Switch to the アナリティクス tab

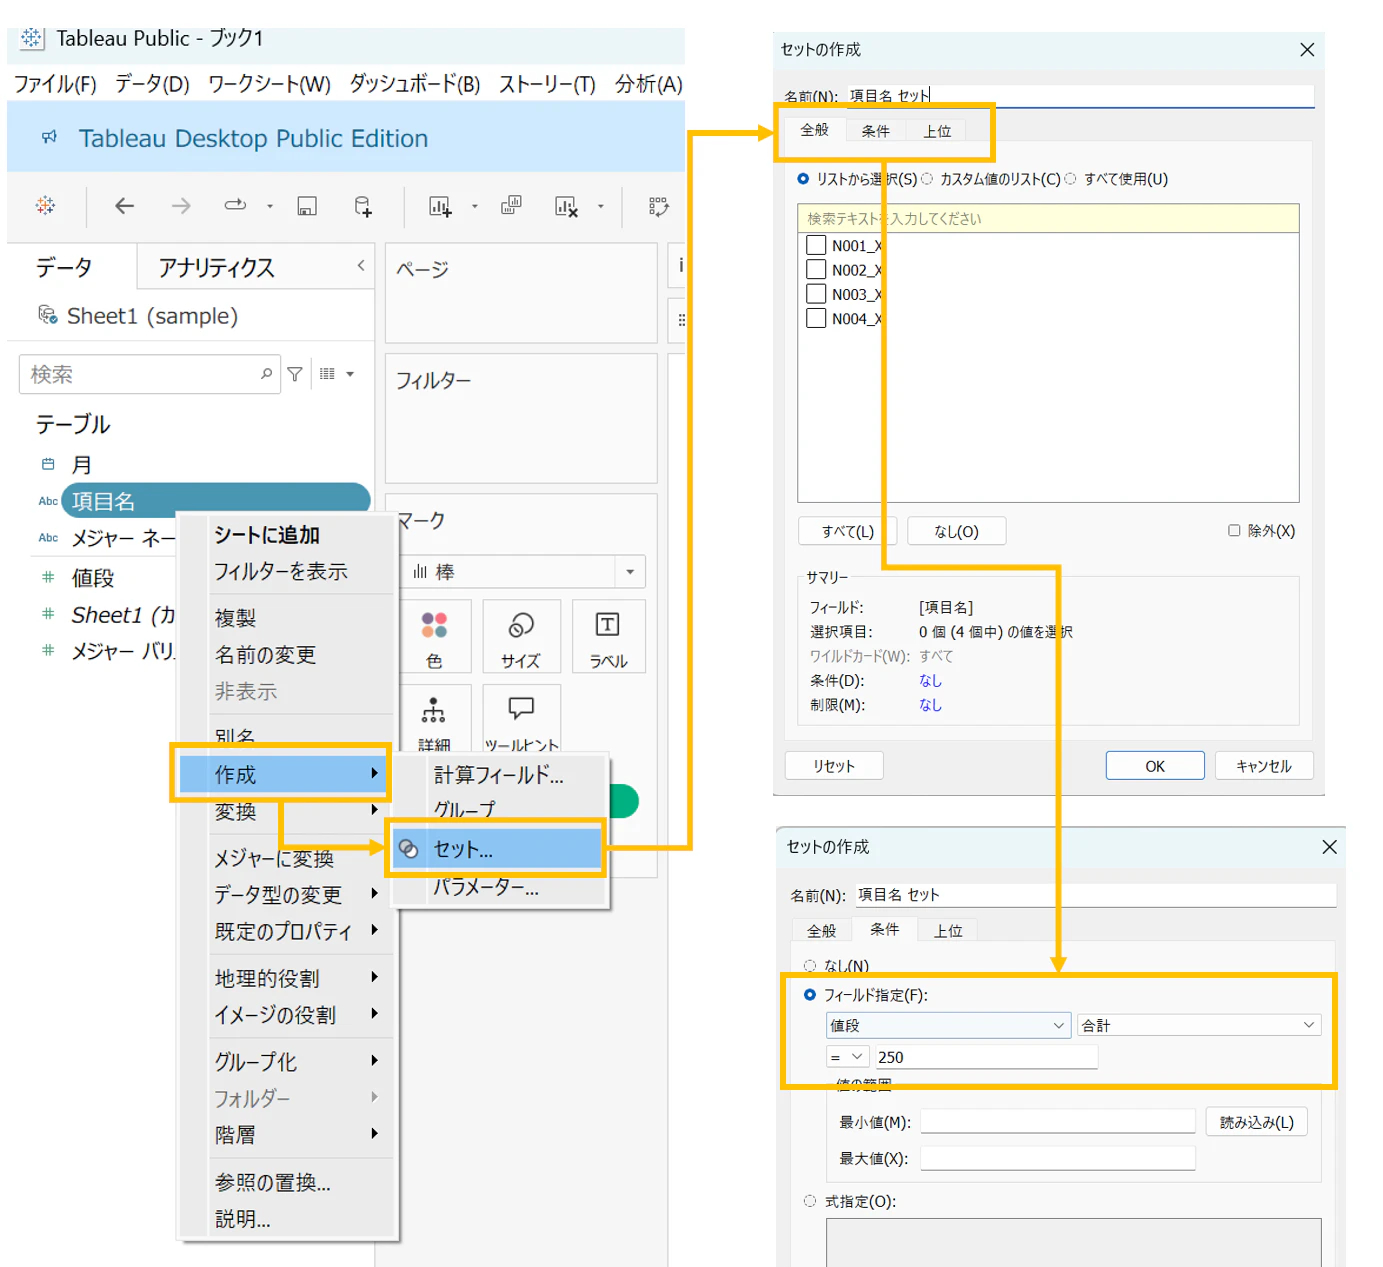click(x=216, y=267)
